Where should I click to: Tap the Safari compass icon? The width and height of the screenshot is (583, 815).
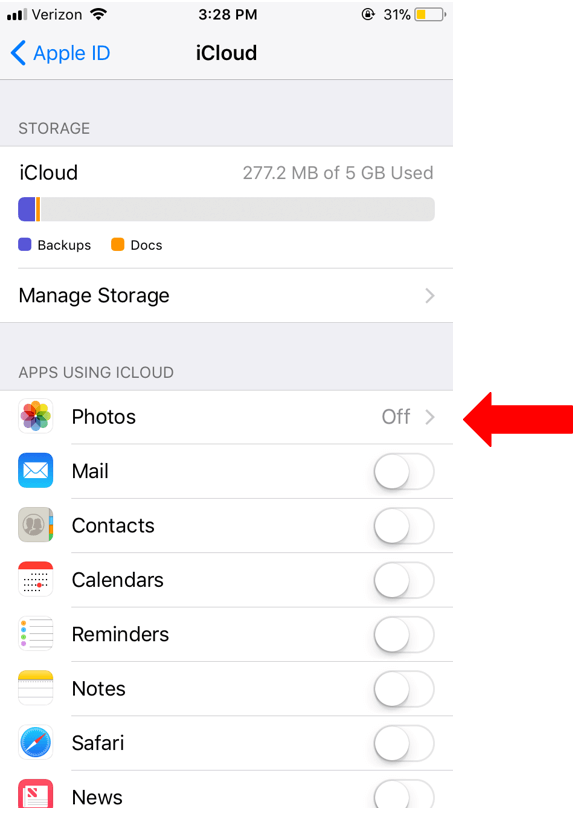(x=36, y=742)
